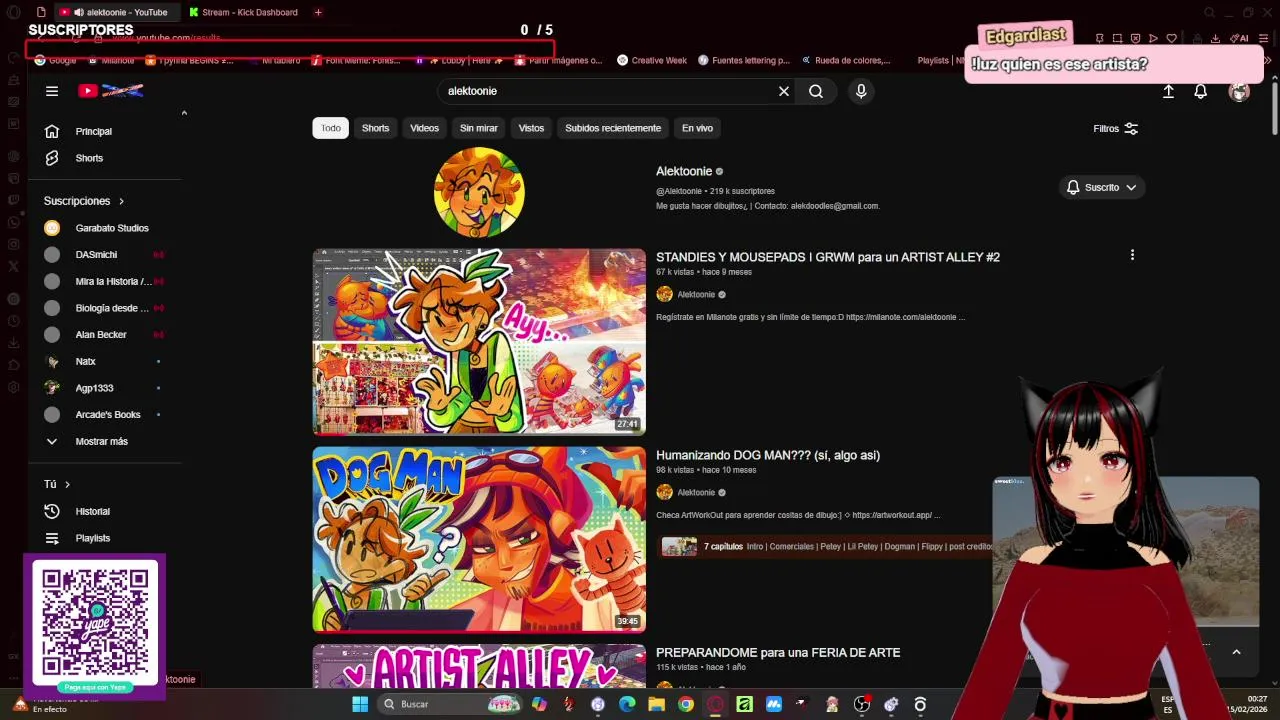
Task: Open the Alektoonie channel name link
Action: click(x=684, y=171)
